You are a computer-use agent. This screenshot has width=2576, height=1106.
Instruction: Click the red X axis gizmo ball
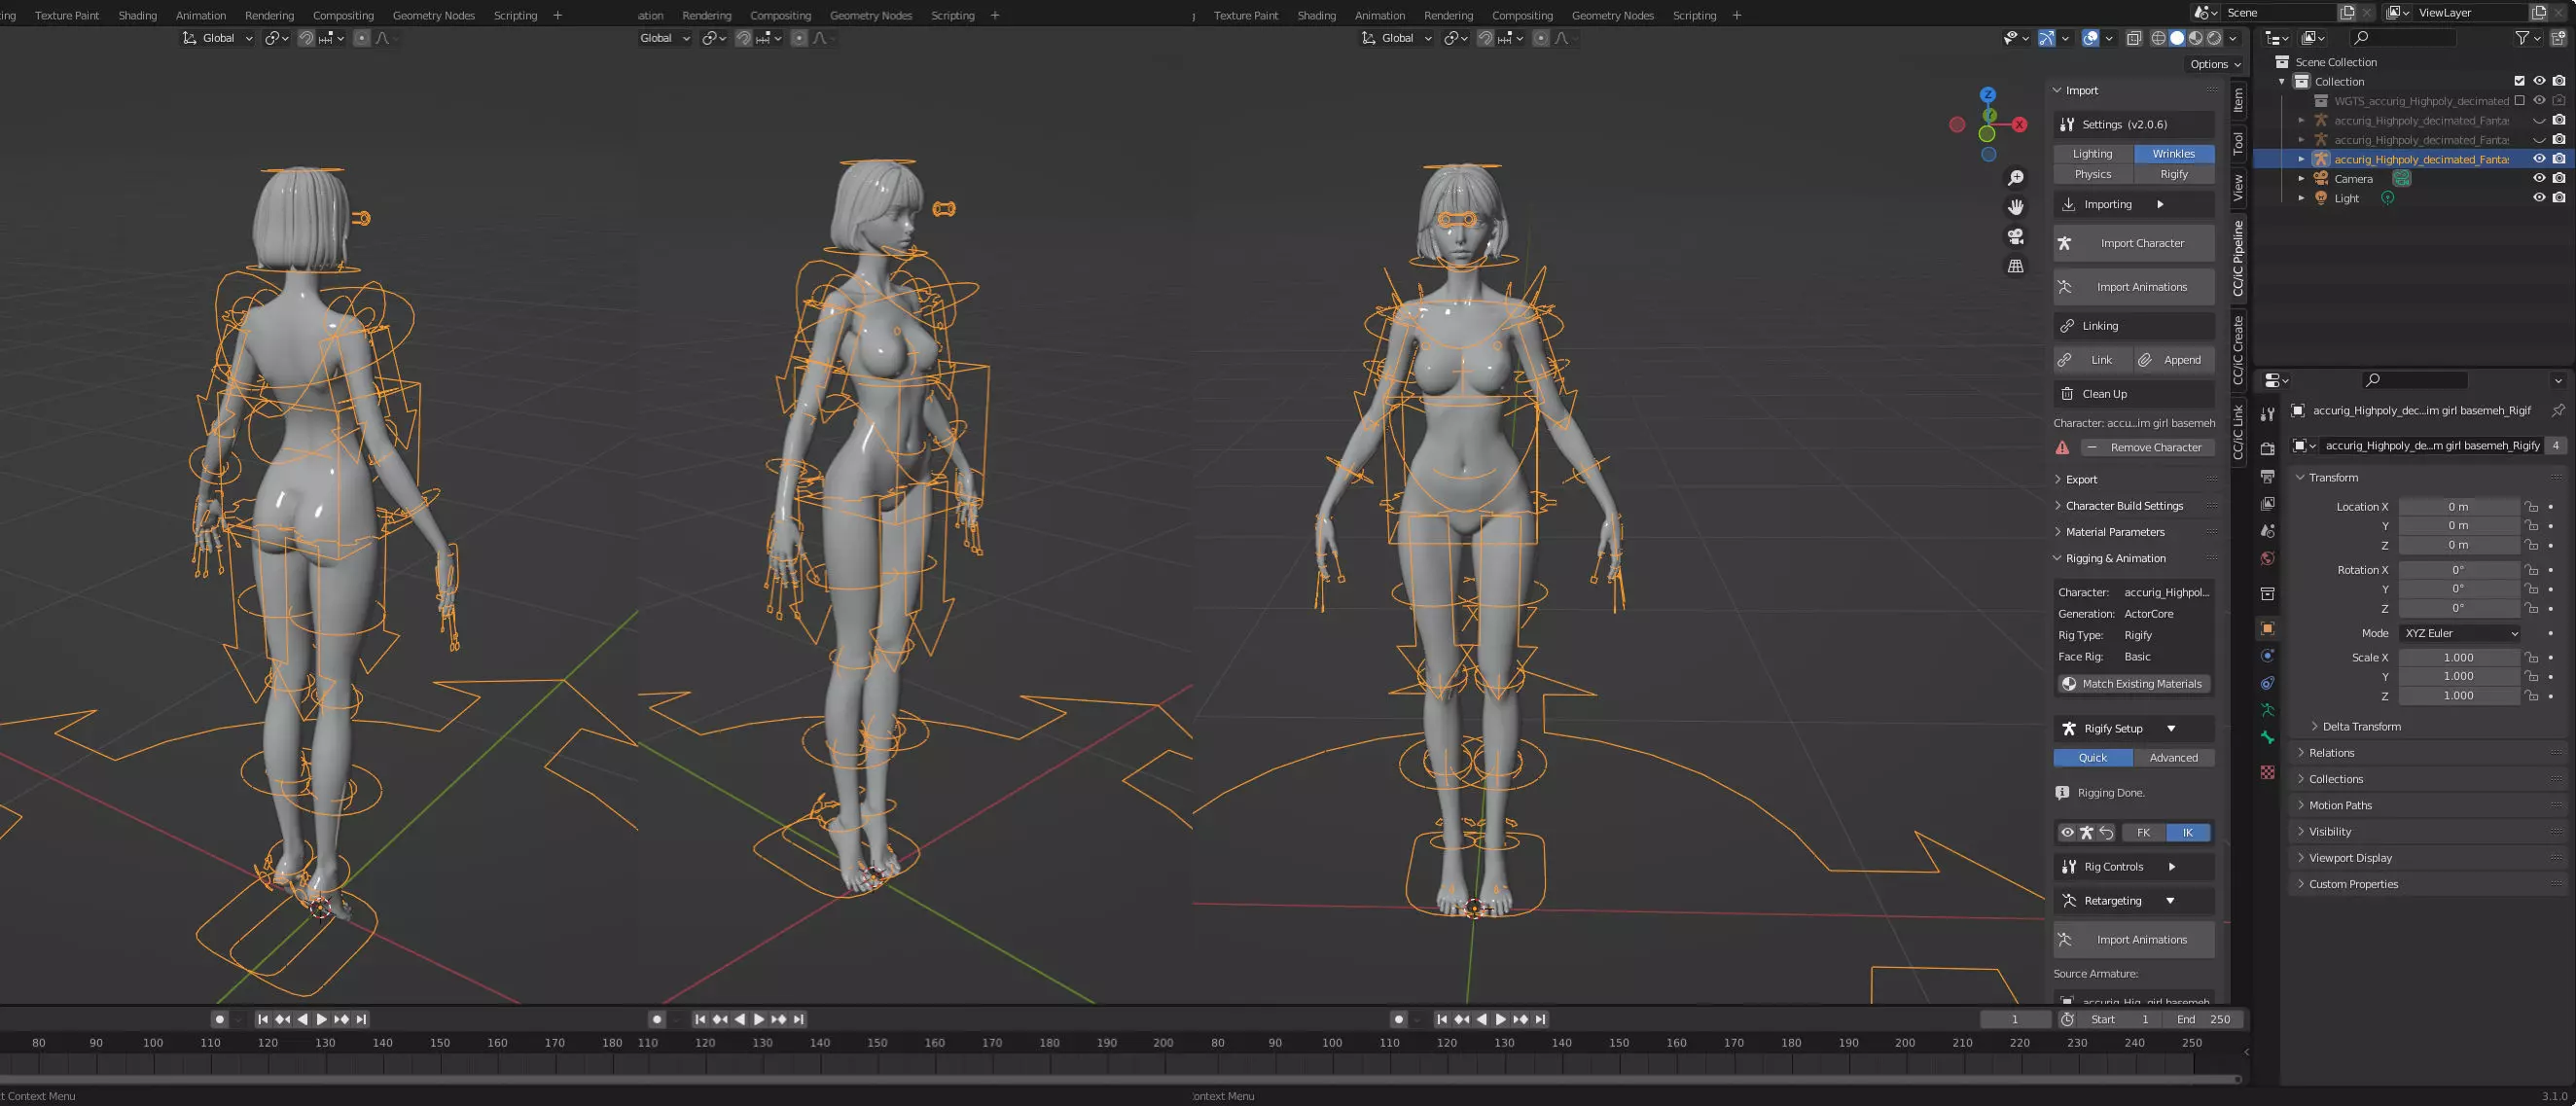coord(2020,125)
